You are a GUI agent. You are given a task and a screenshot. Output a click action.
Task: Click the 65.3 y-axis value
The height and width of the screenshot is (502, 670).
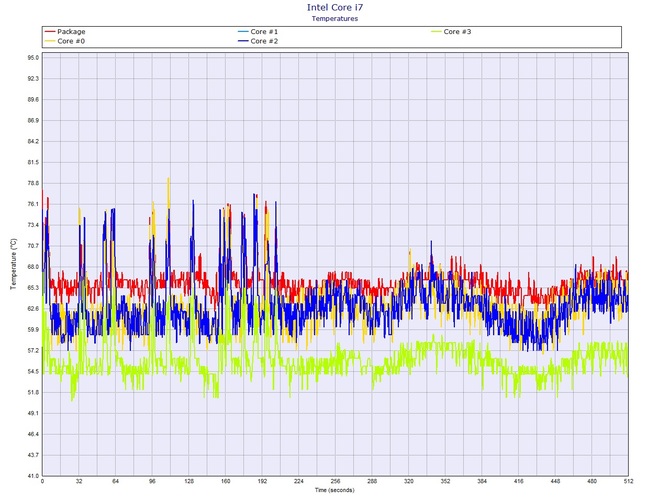click(x=34, y=288)
